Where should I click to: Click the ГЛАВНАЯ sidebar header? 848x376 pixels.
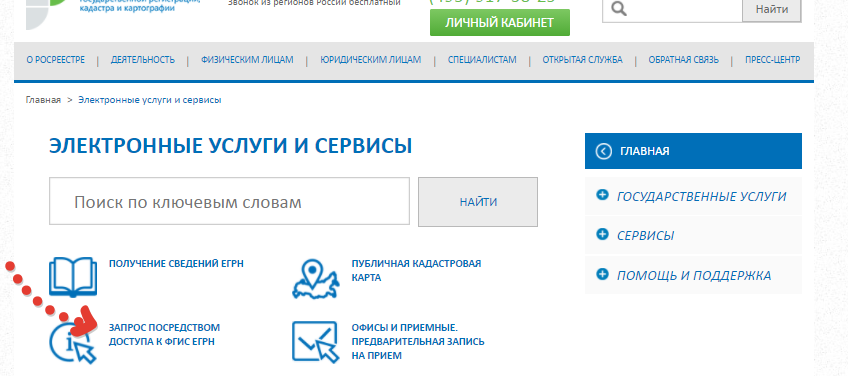(x=693, y=151)
